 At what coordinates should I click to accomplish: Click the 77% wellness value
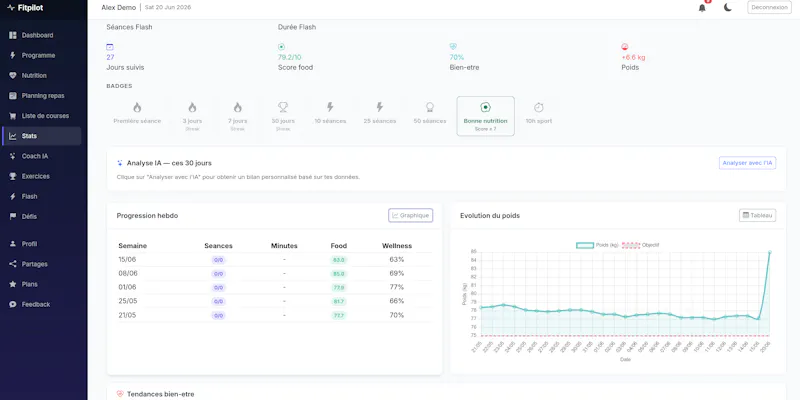coord(396,287)
